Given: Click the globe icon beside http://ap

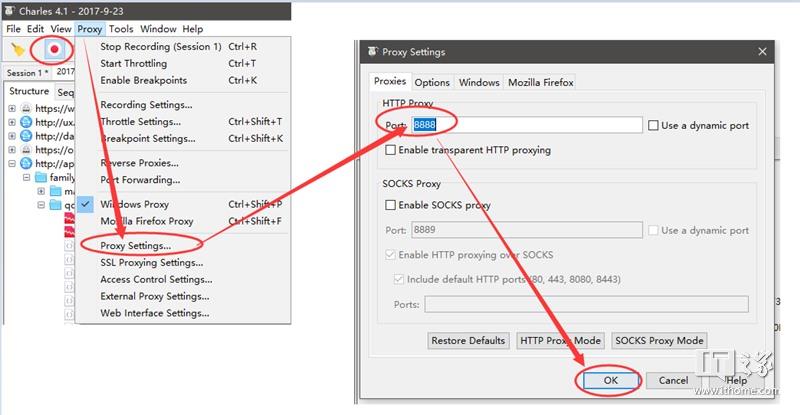Looking at the screenshot, I should (x=26, y=163).
